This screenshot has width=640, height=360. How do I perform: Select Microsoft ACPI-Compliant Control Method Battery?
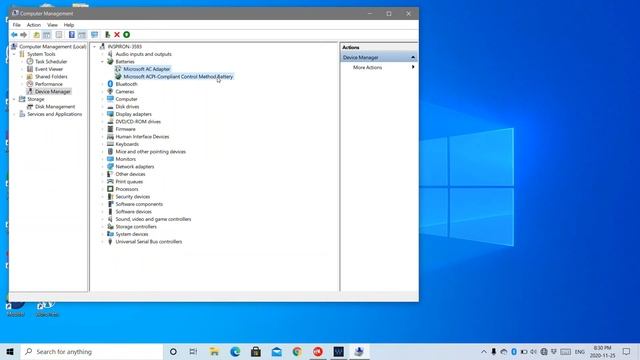178,76
